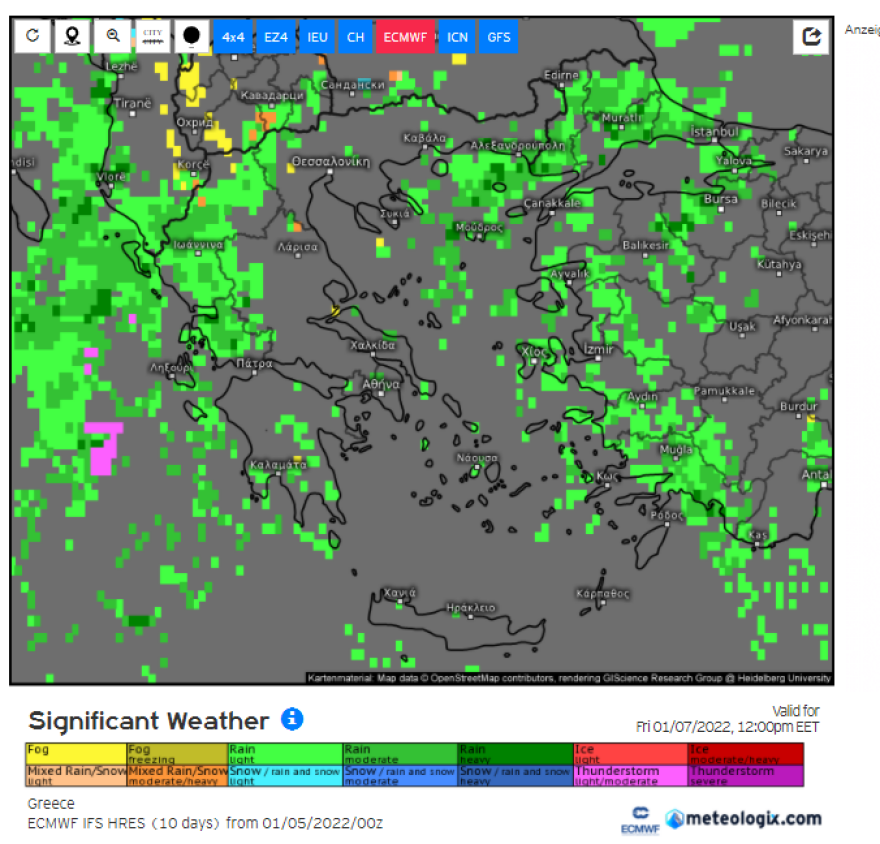Viewport: 880px width, 844px height.
Task: Click the pink Thunderstorm light/moderate legend swatch
Action: pos(630,775)
